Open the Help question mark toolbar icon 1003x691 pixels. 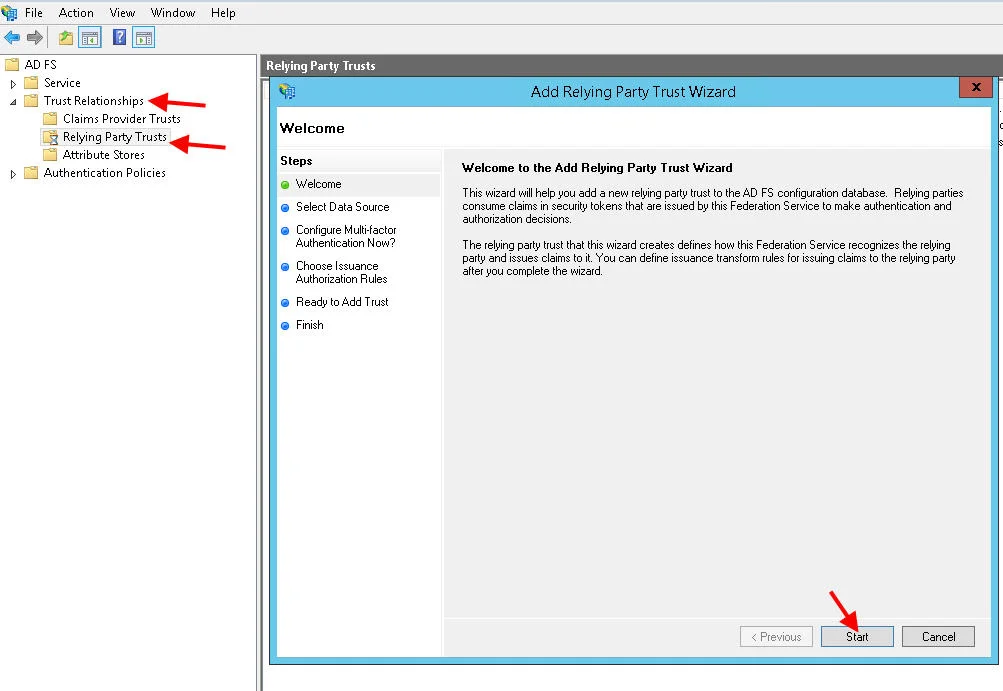coord(119,38)
